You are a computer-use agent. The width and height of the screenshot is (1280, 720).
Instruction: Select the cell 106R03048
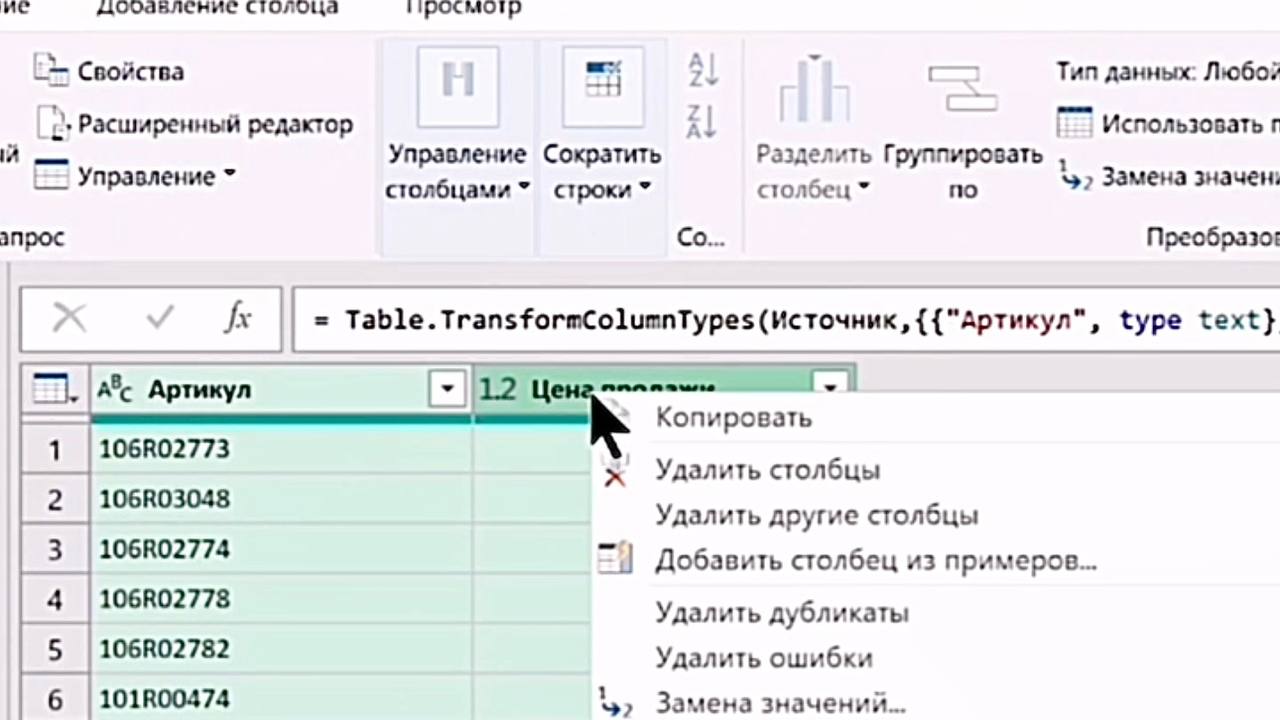pos(281,499)
